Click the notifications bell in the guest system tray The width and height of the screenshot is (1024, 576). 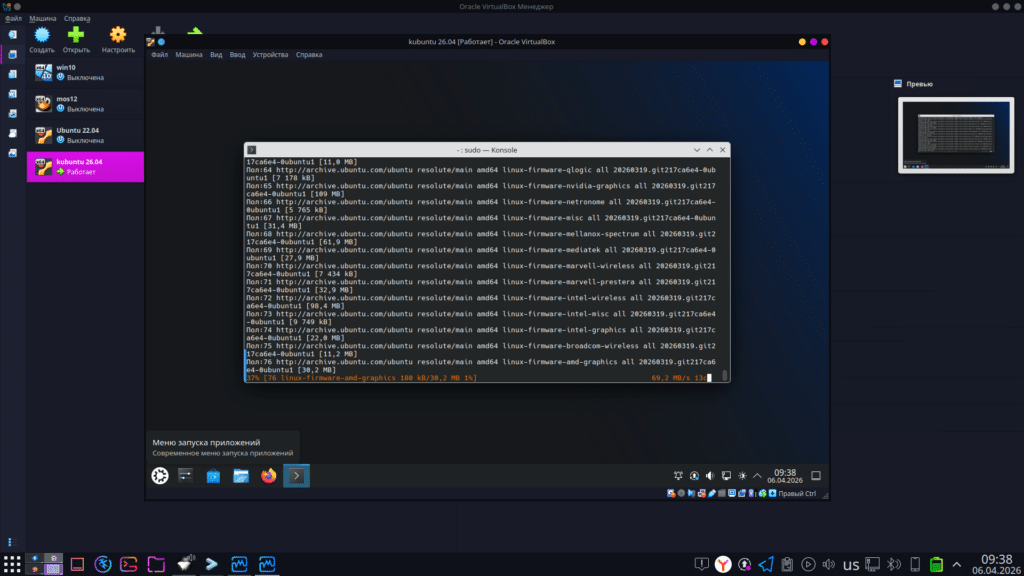click(678, 475)
